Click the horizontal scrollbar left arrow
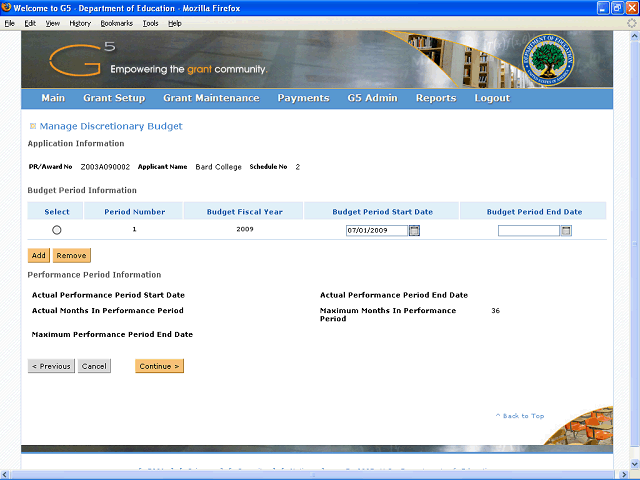 tap(5, 475)
